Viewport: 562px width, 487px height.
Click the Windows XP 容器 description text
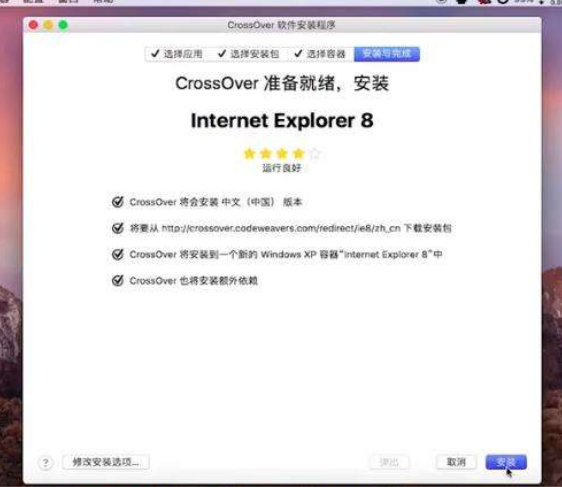(x=286, y=254)
